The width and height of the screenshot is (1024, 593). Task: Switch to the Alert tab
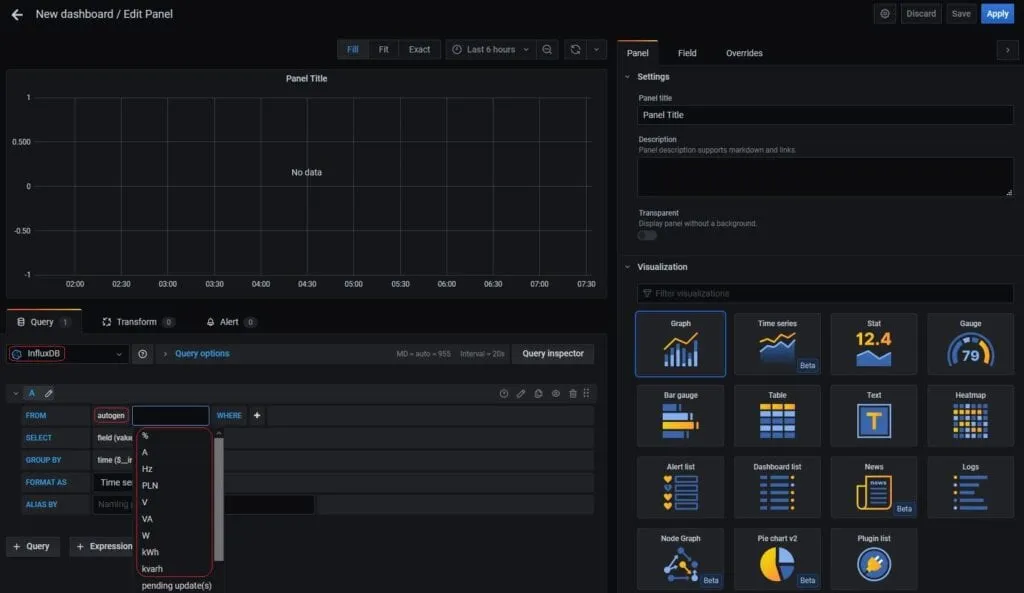pyautogui.click(x=231, y=322)
